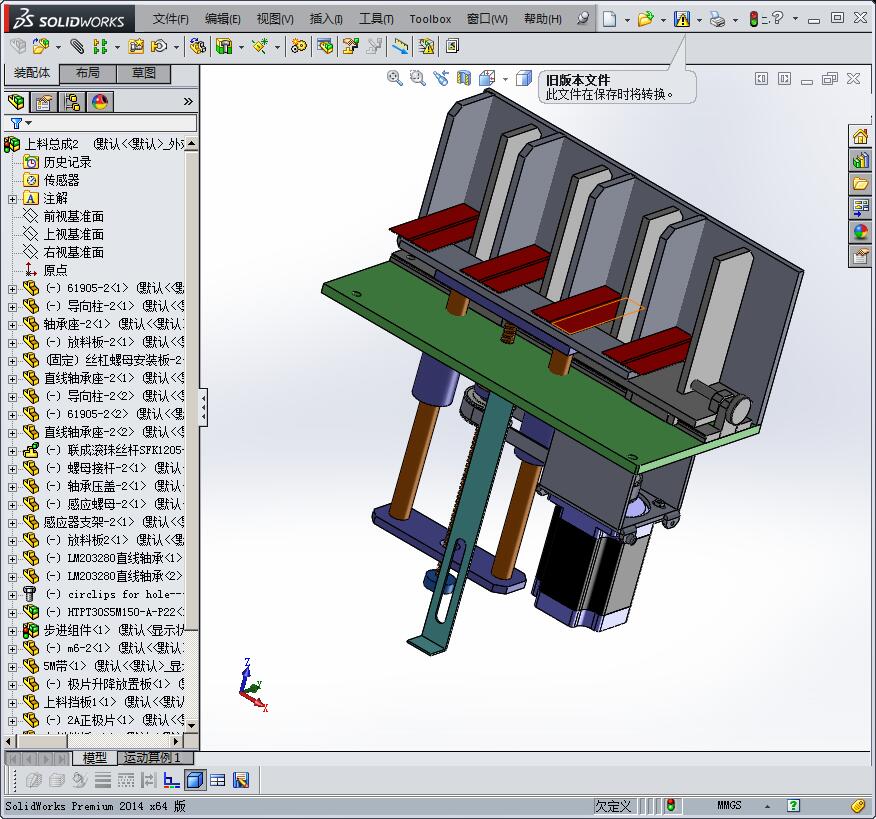
Task: Open the MMGS unit system arrow
Action: tap(768, 806)
